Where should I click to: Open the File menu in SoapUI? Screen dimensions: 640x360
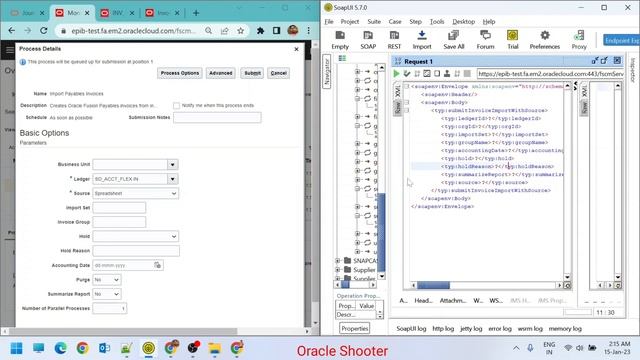tap(329, 22)
